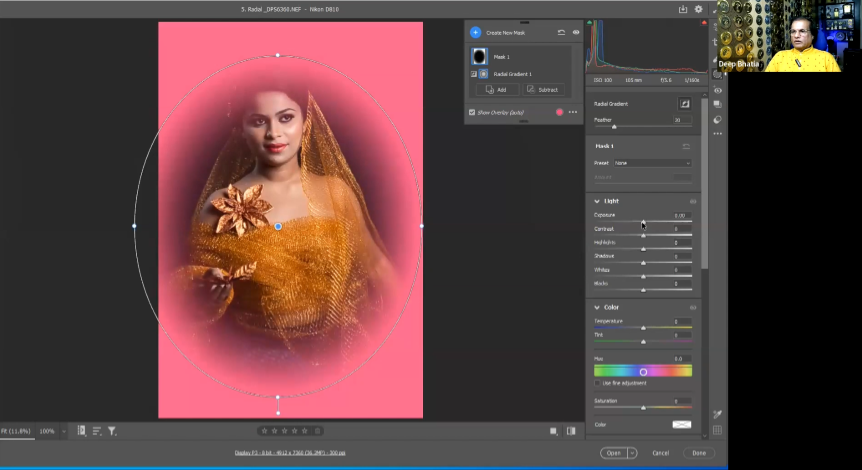Toggle mask visibility eye icon
The width and height of the screenshot is (862, 470).
point(575,32)
